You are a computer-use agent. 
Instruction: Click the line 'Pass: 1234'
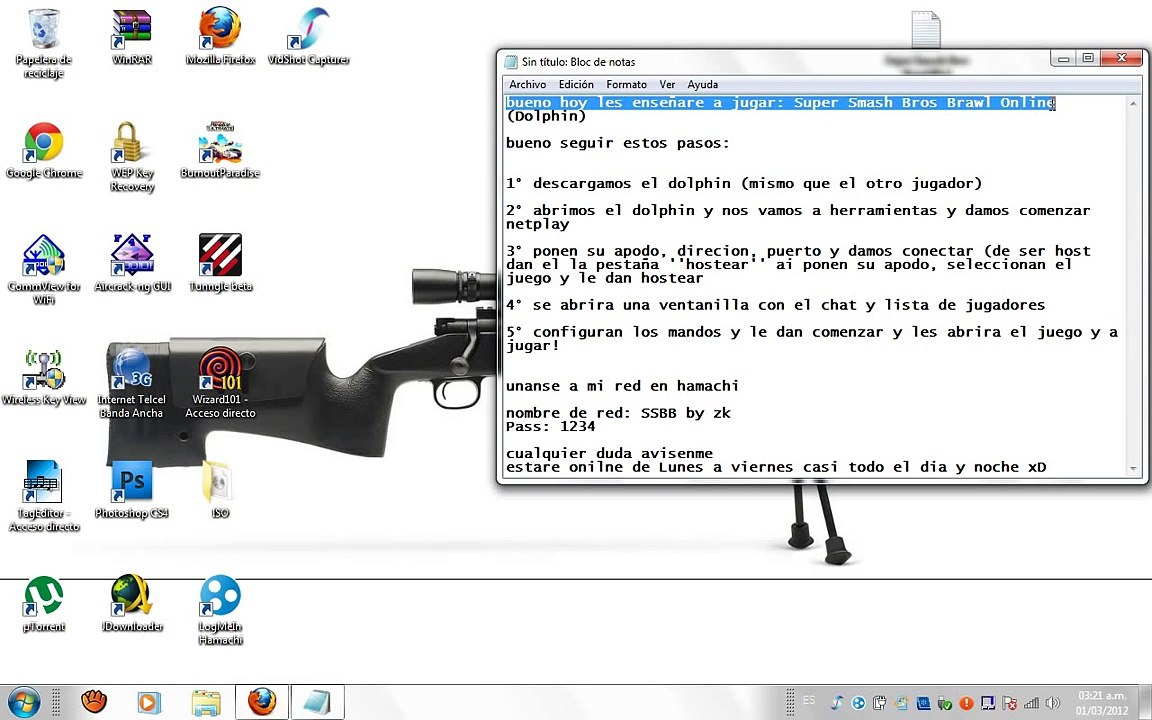click(x=550, y=426)
